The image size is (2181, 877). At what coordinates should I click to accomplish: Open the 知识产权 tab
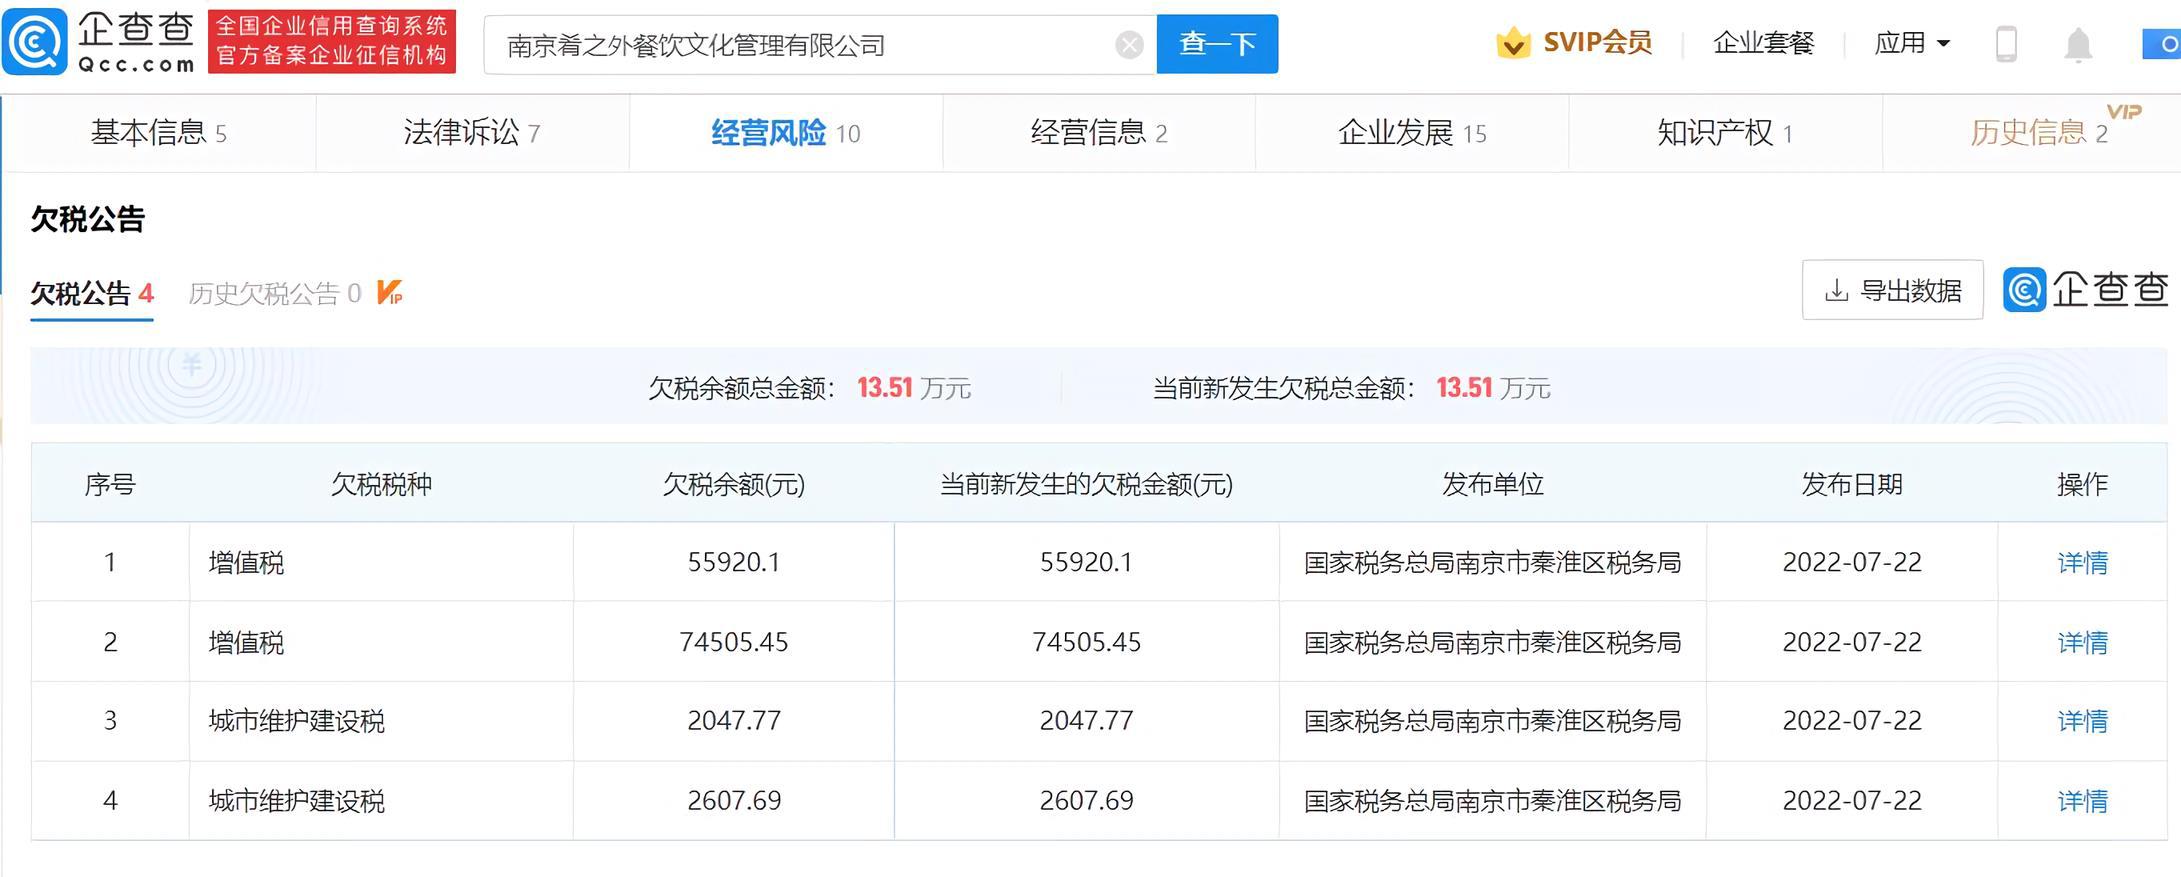click(1725, 133)
